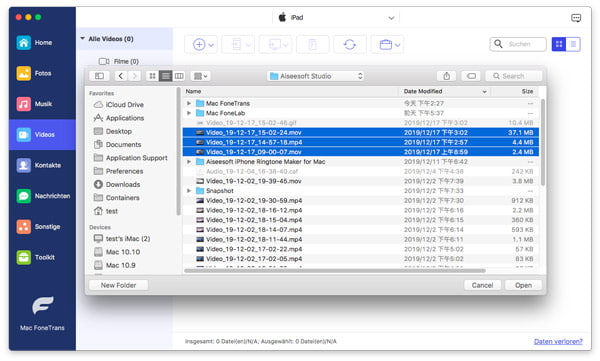The image size is (600, 361).
Task: Open Aiseesoft Studio location dropdown
Action: click(x=316, y=76)
